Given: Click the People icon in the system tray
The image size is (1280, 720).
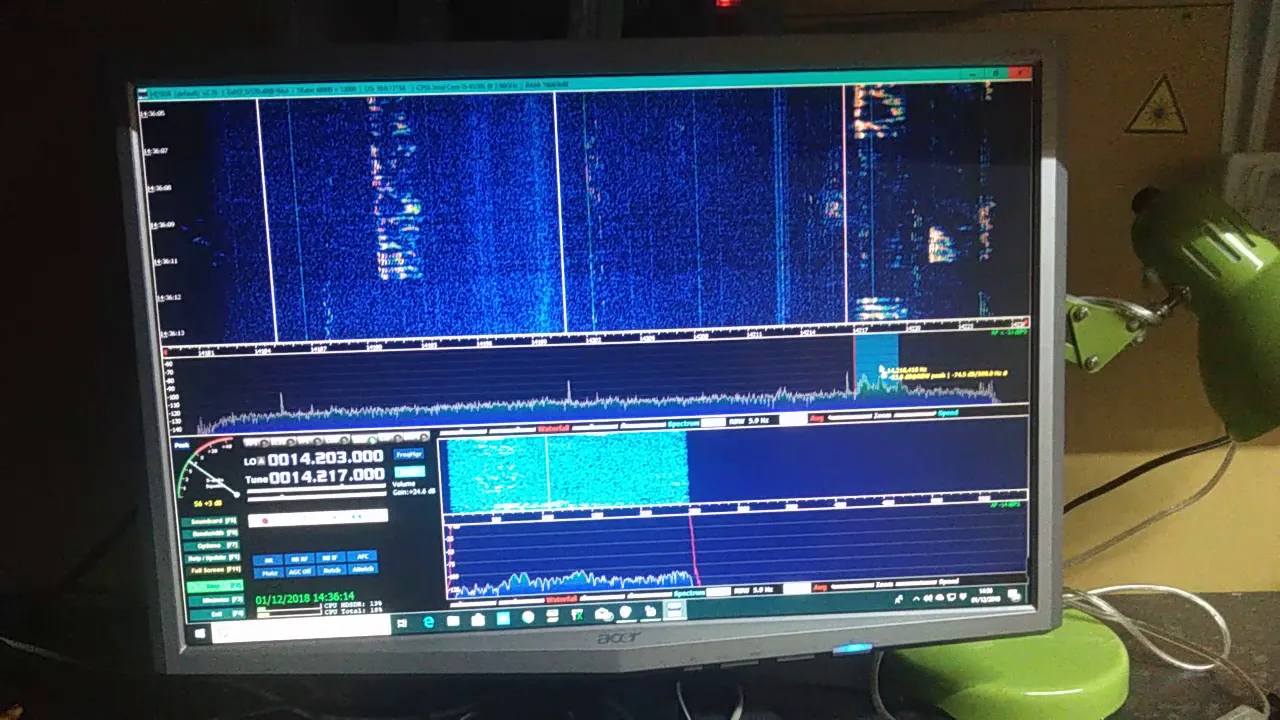Looking at the screenshot, I should pos(899,599).
